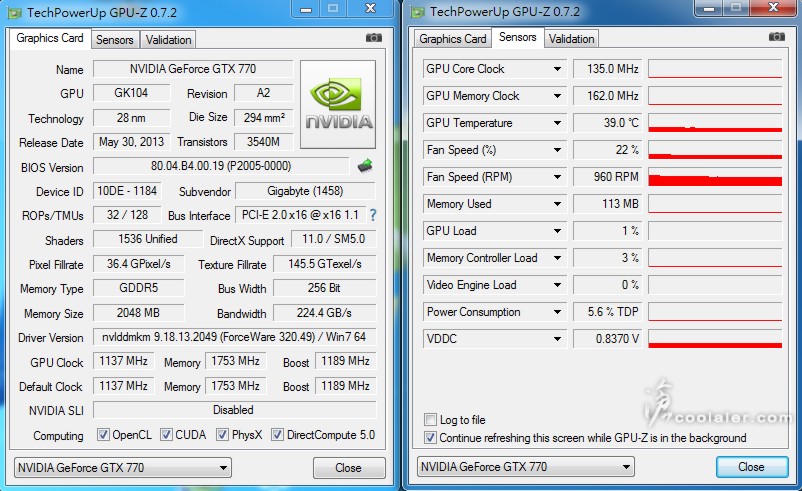Toggle the PhysX checkbox
Viewport: 802px width, 491px height.
[222, 435]
